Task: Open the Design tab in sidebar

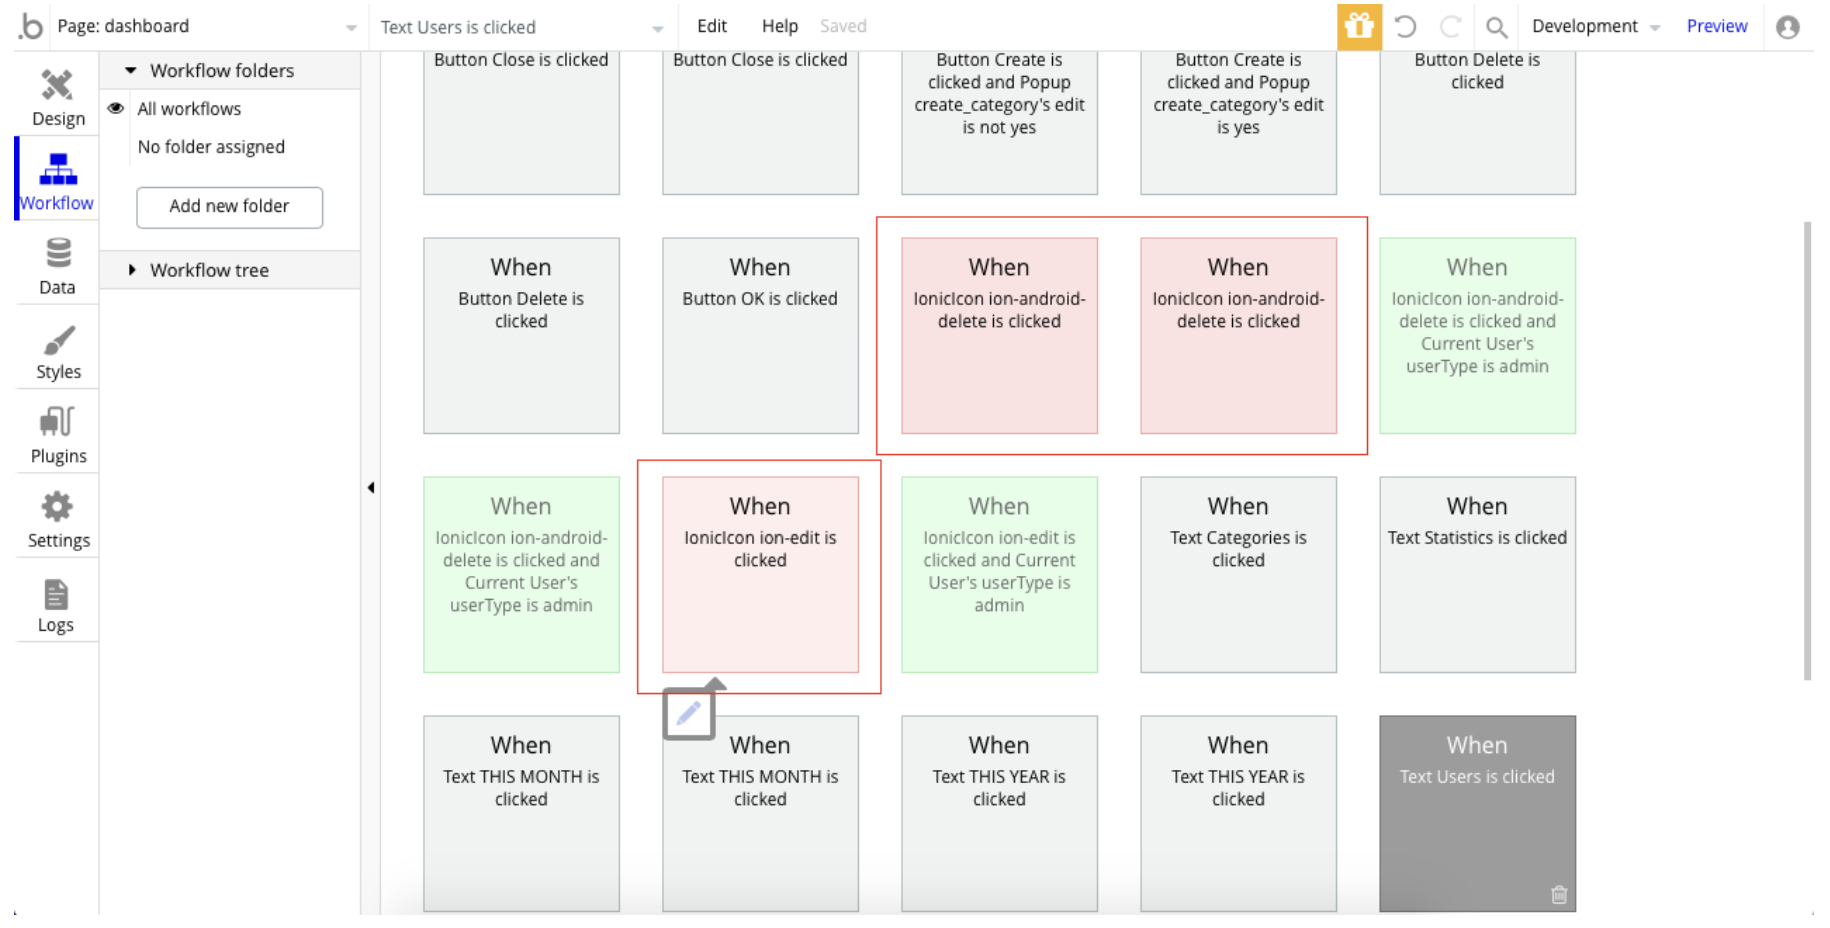Action: [x=58, y=98]
